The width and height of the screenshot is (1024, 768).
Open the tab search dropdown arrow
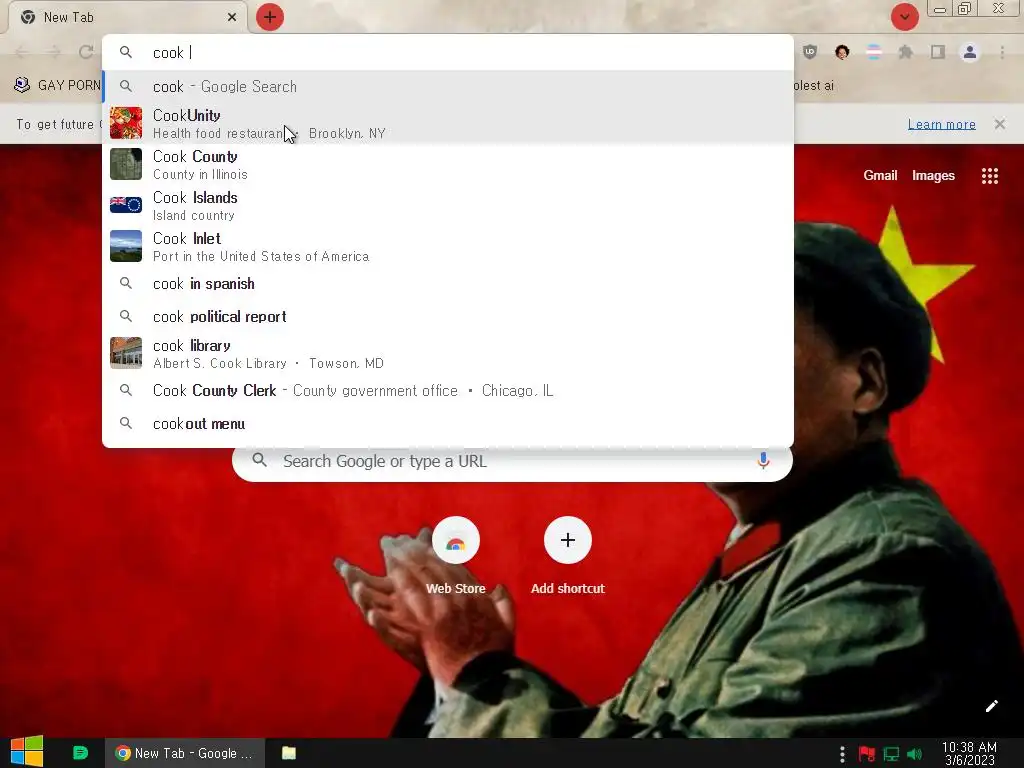[x=904, y=17]
